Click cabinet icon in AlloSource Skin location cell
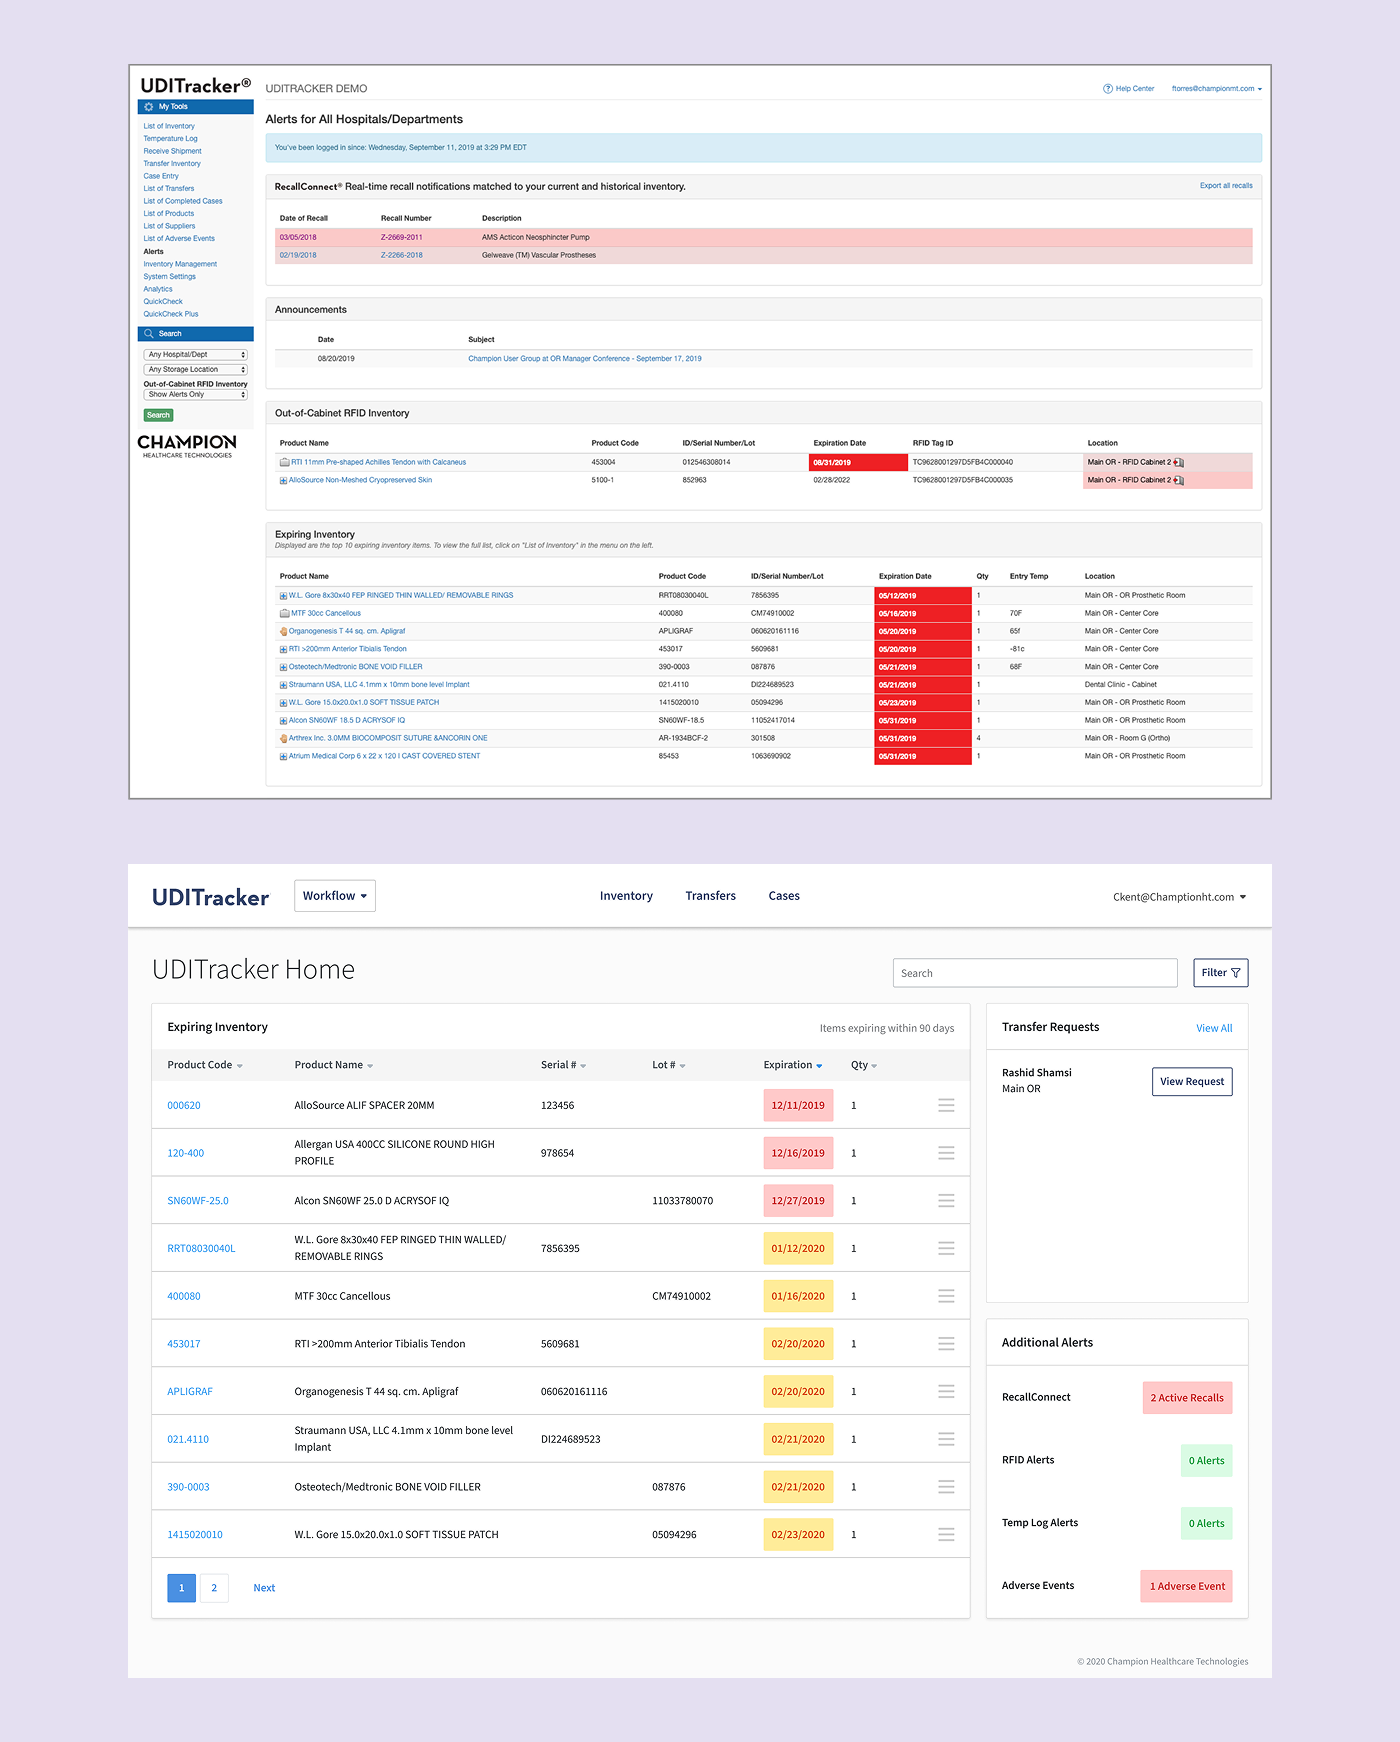 pos(1179,481)
